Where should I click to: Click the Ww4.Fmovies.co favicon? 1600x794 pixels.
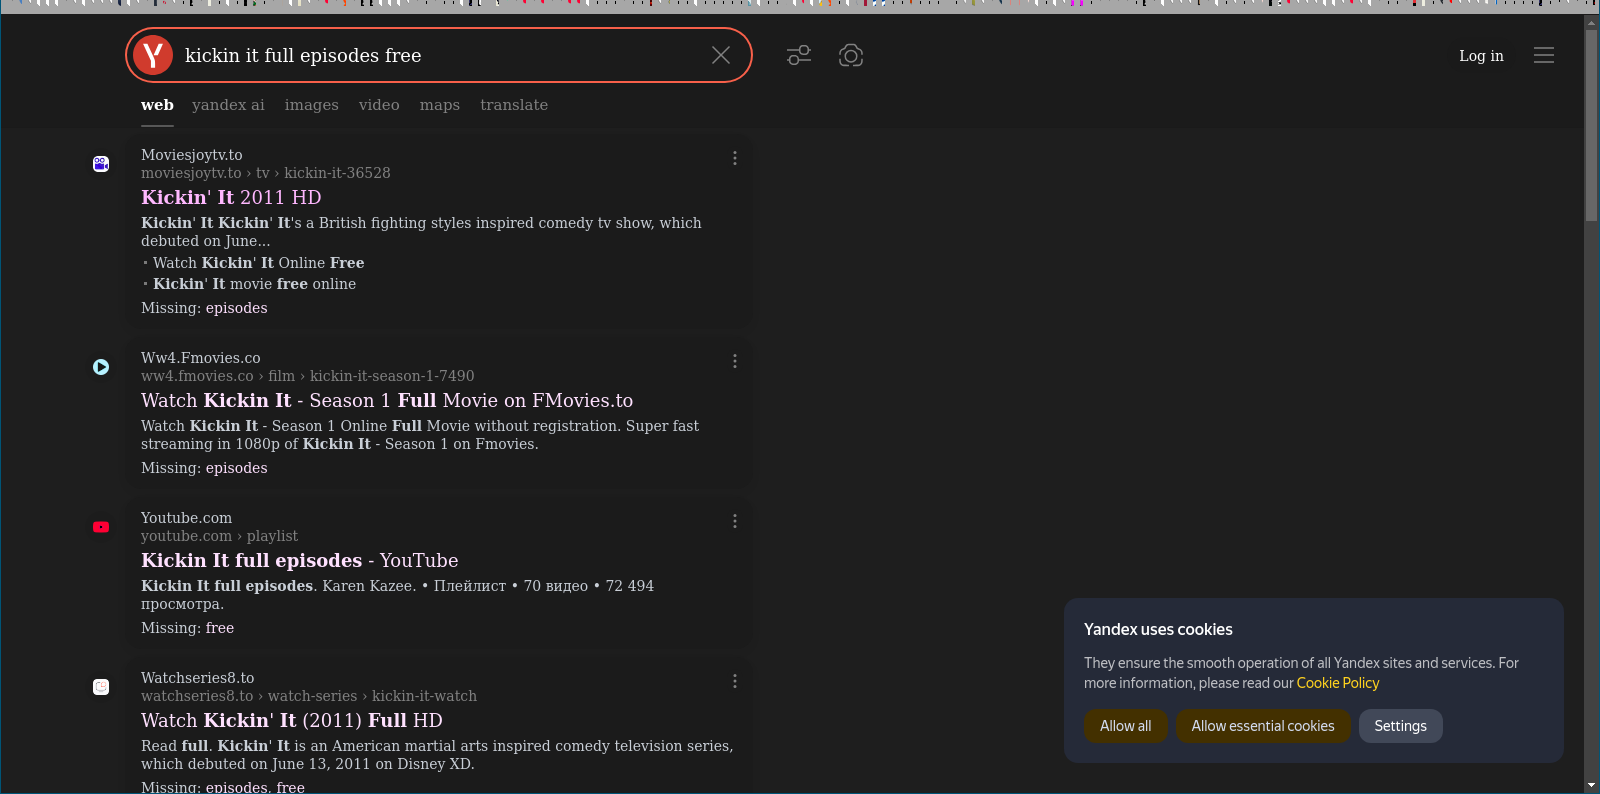(101, 367)
